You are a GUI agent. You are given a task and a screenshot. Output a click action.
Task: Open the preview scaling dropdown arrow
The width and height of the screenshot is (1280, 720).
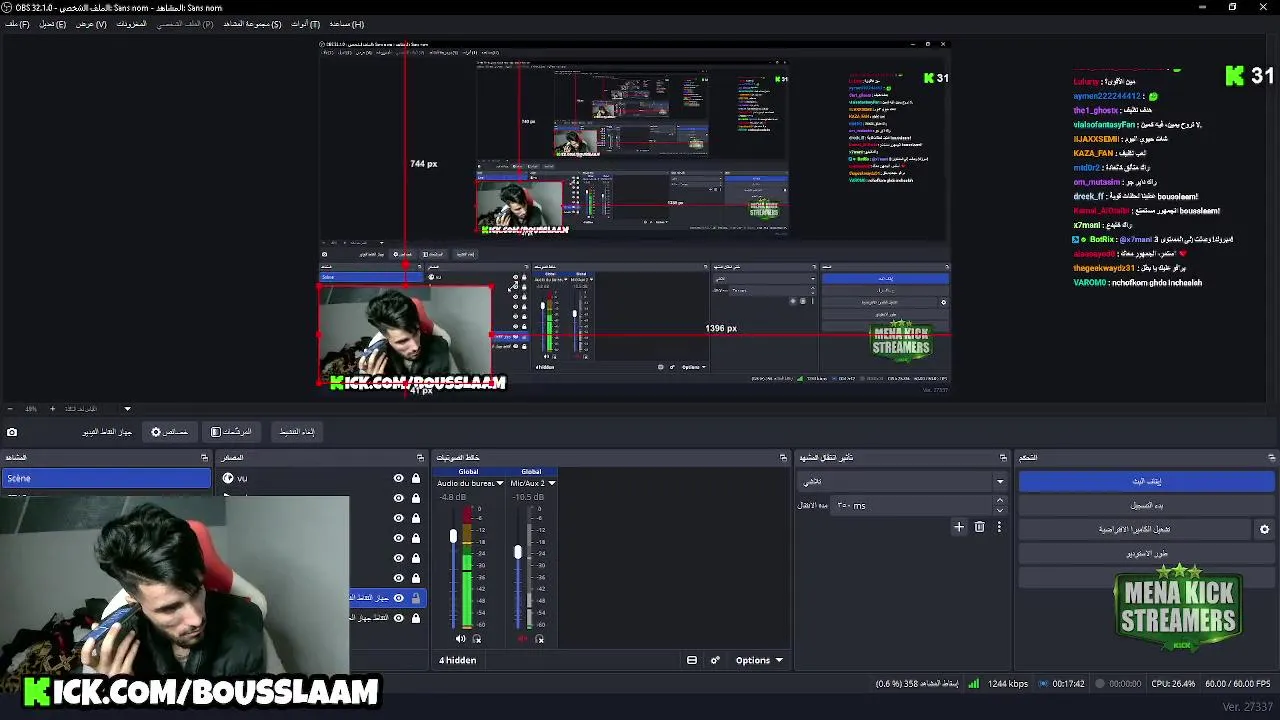pyautogui.click(x=127, y=408)
